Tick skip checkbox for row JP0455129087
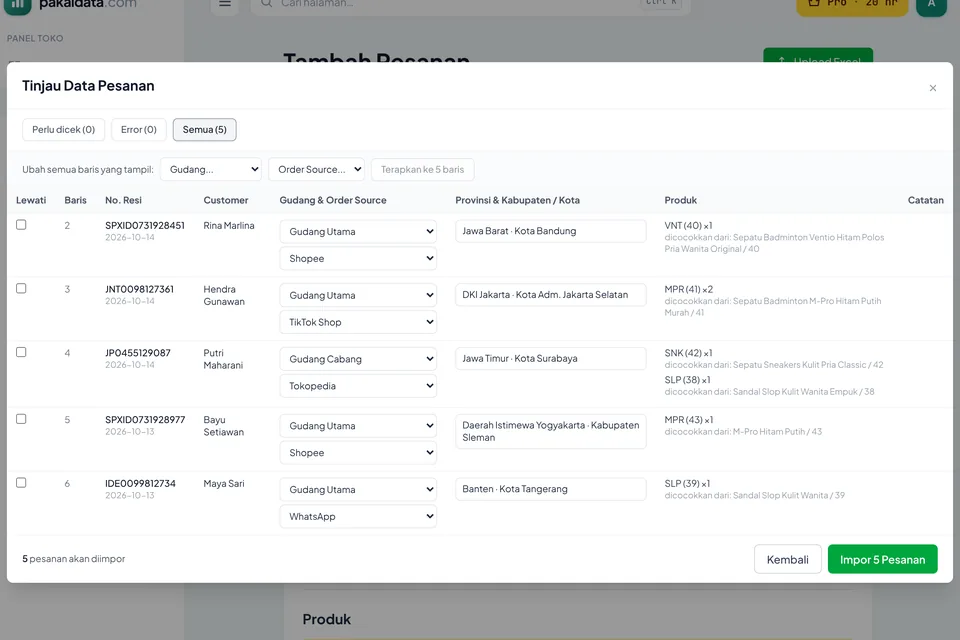960x640 pixels. coord(21,352)
